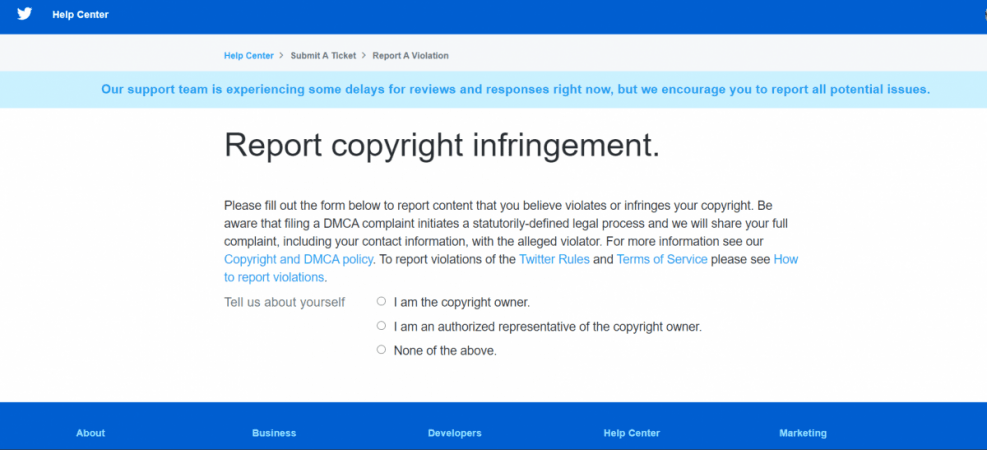Open the Marketing footer link
This screenshot has width=987, height=450.
[x=803, y=433]
